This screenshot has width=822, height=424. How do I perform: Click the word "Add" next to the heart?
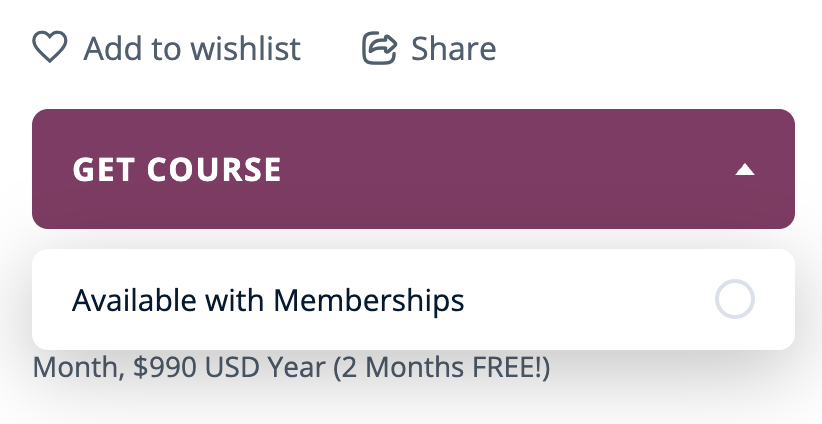111,48
